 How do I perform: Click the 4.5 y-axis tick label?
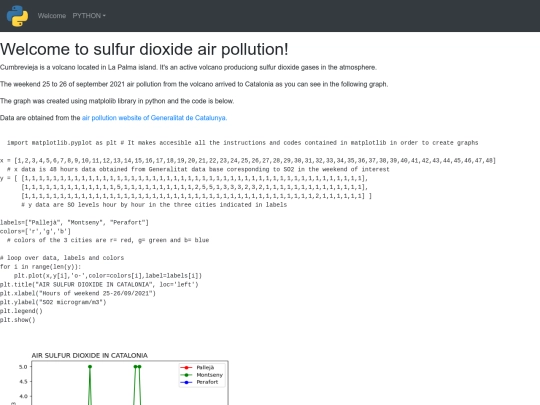(x=23, y=382)
